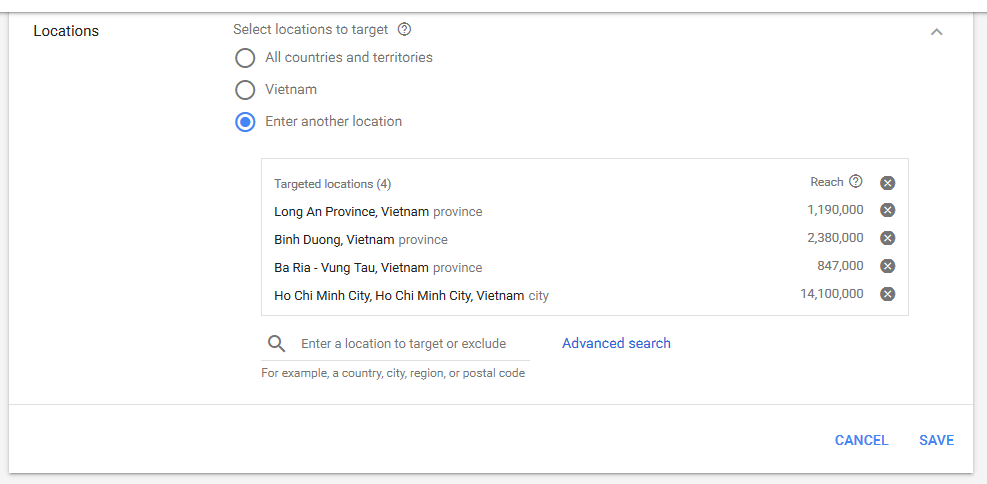Click the location search magnifier icon

276,344
